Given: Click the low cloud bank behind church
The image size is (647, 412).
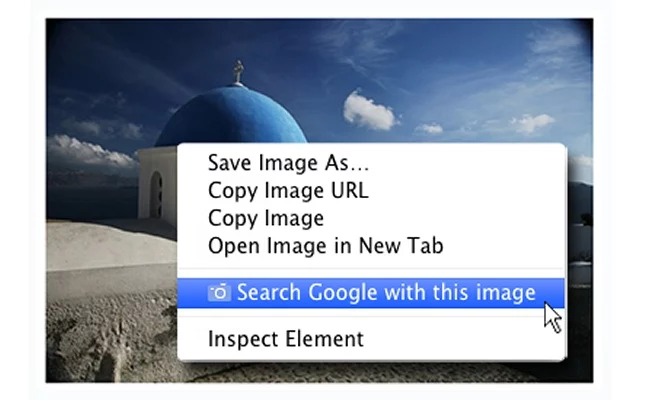Looking at the screenshot, I should click(89, 151).
